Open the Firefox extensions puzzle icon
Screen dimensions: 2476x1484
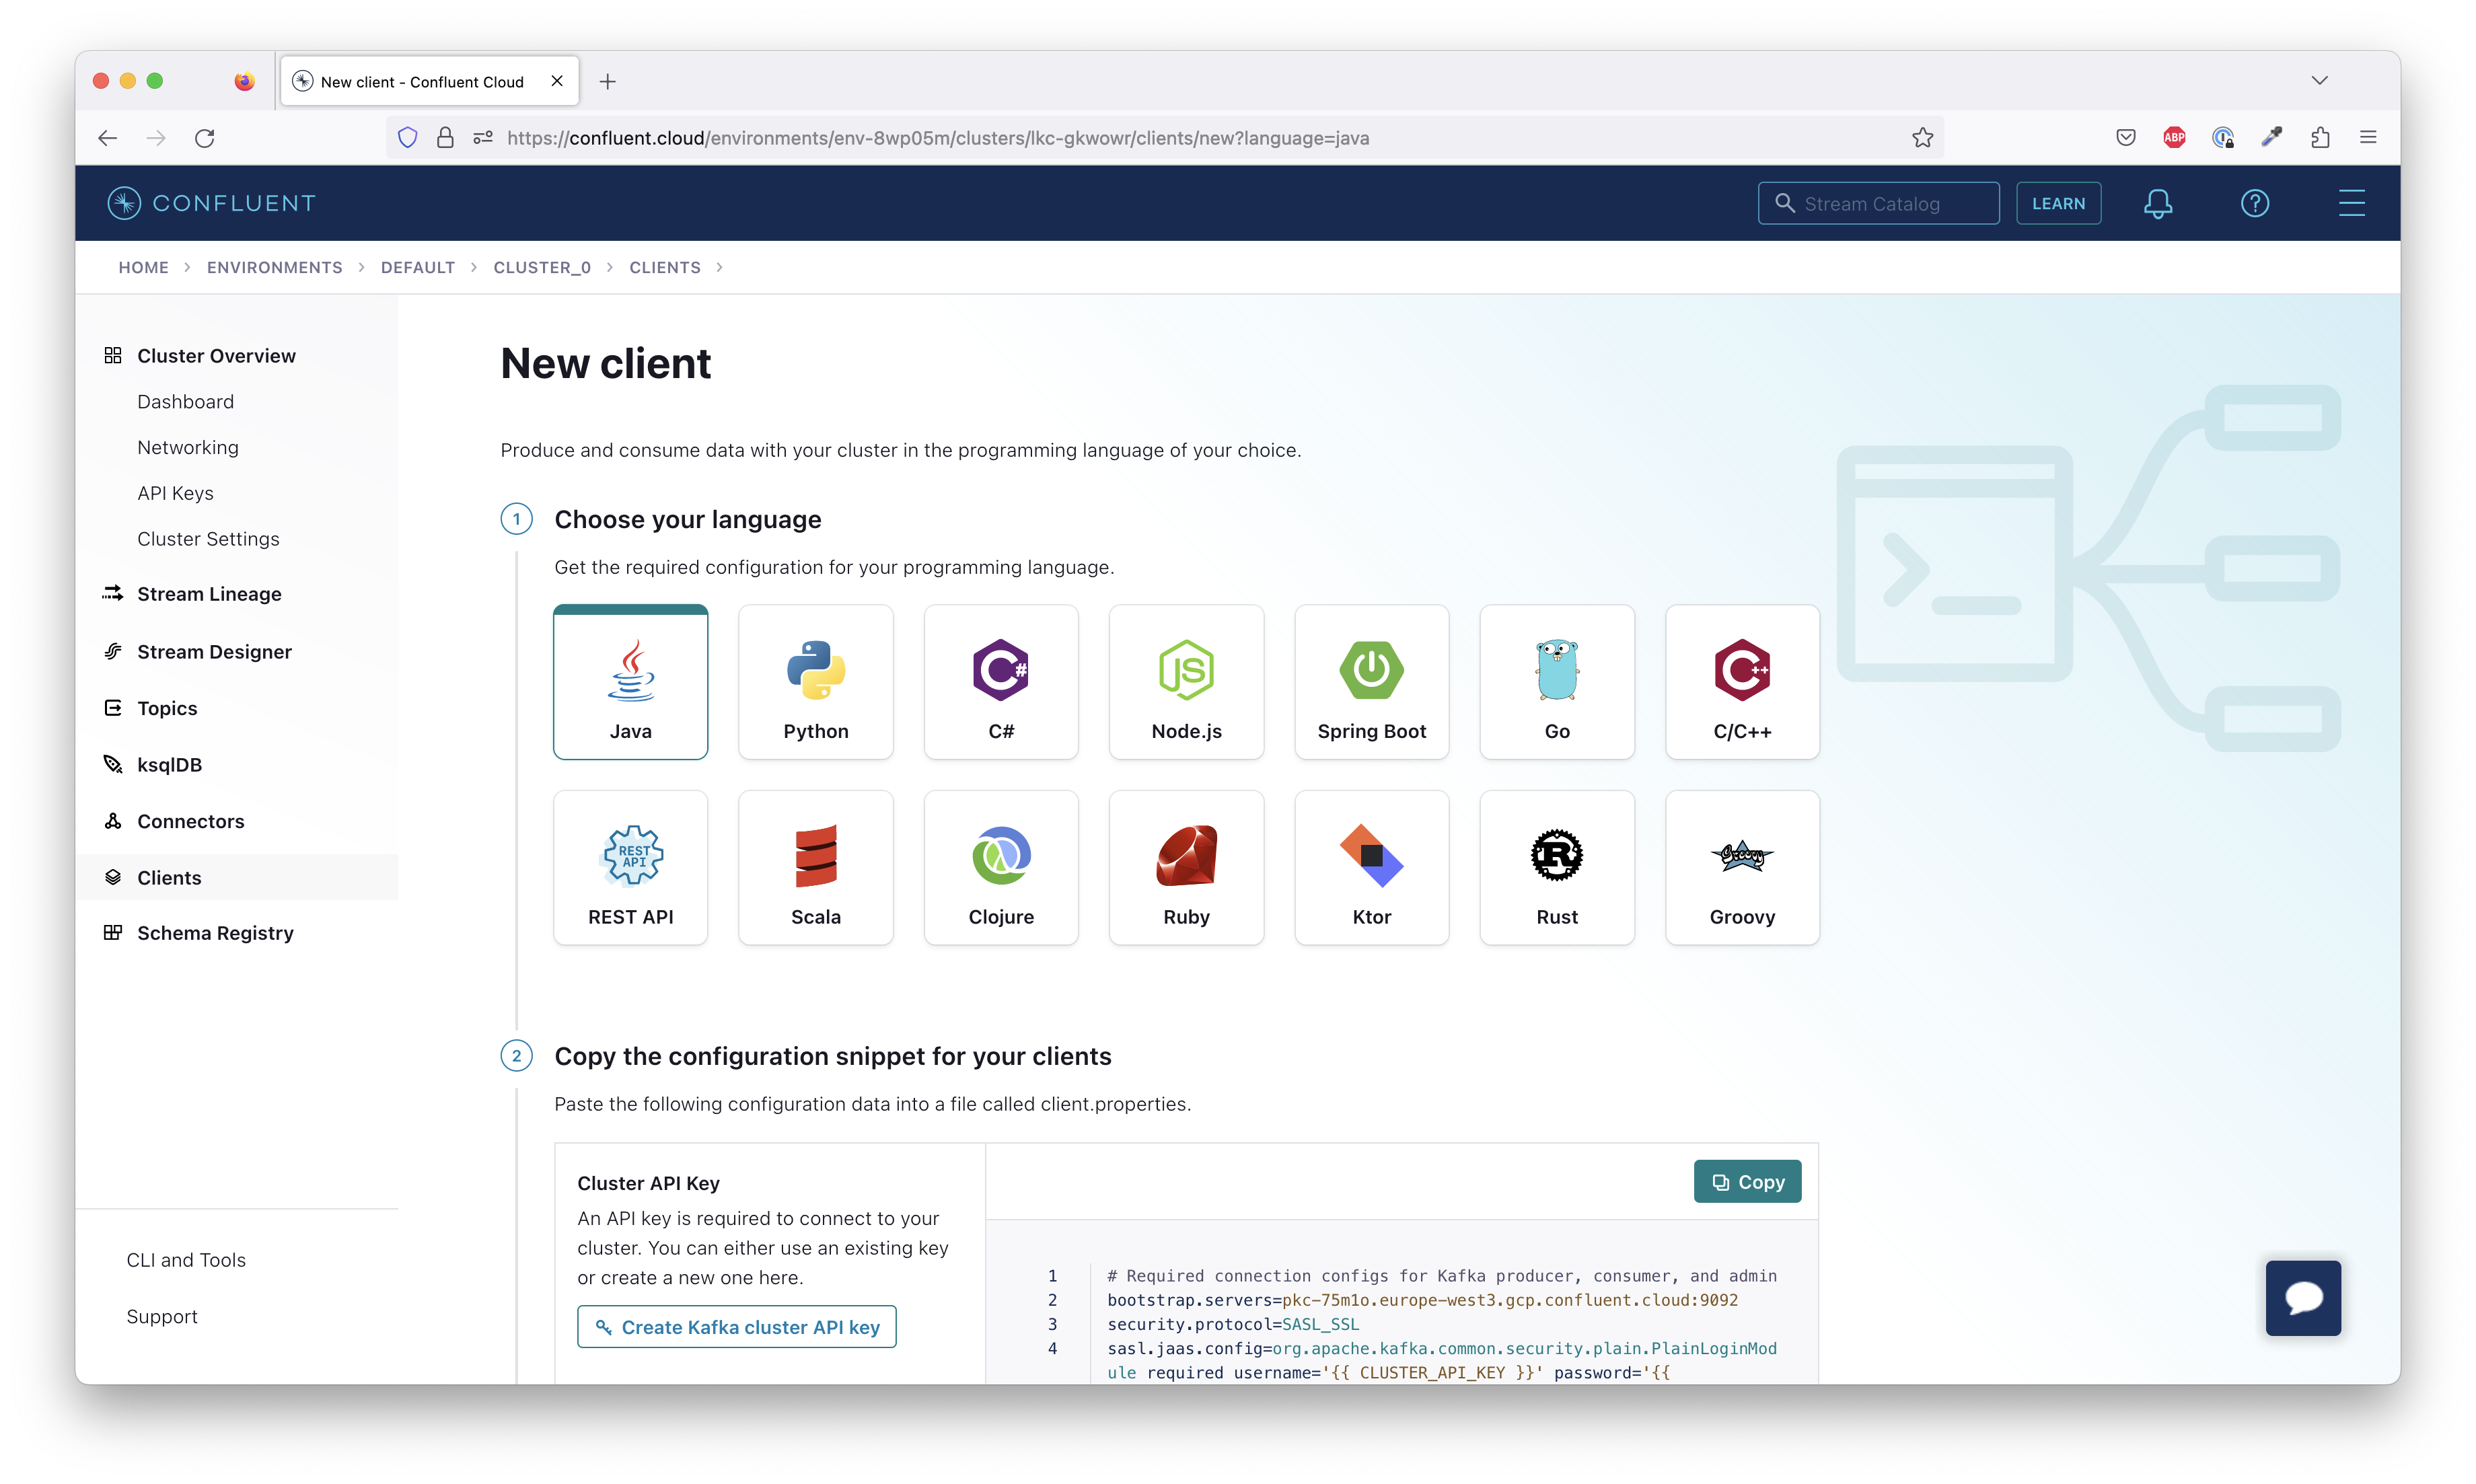pos(2319,138)
